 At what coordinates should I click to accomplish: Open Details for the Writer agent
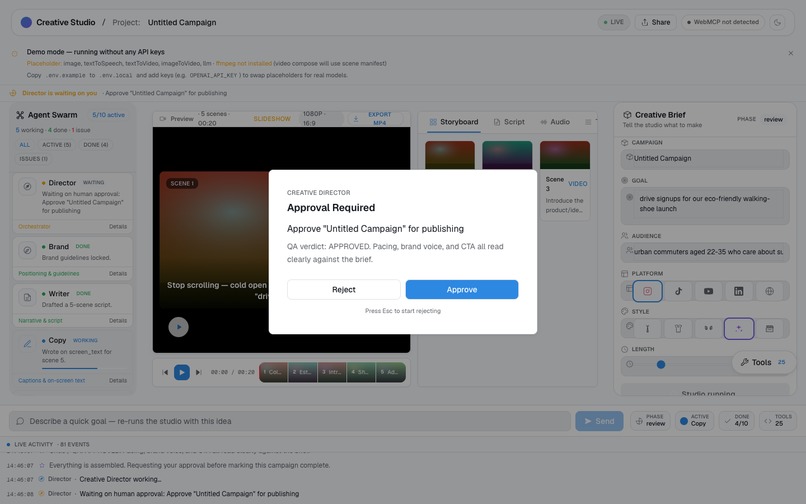coord(118,320)
